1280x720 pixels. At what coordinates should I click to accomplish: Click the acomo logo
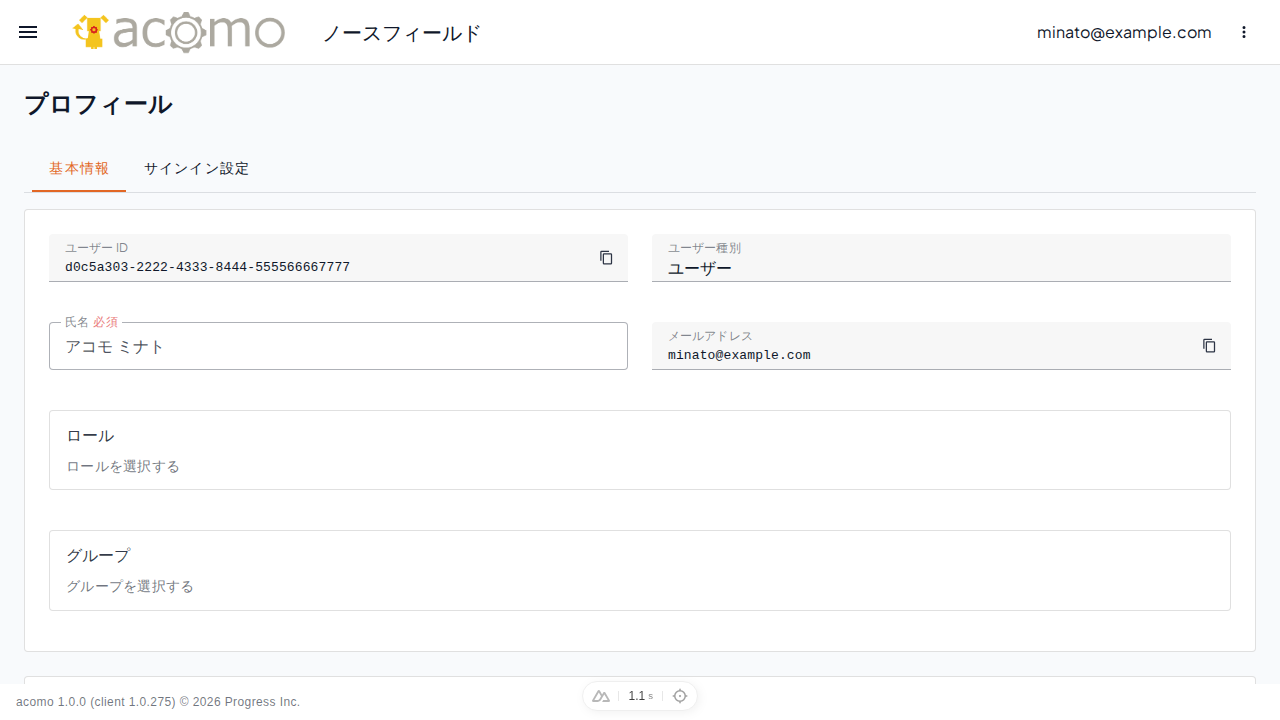(179, 32)
